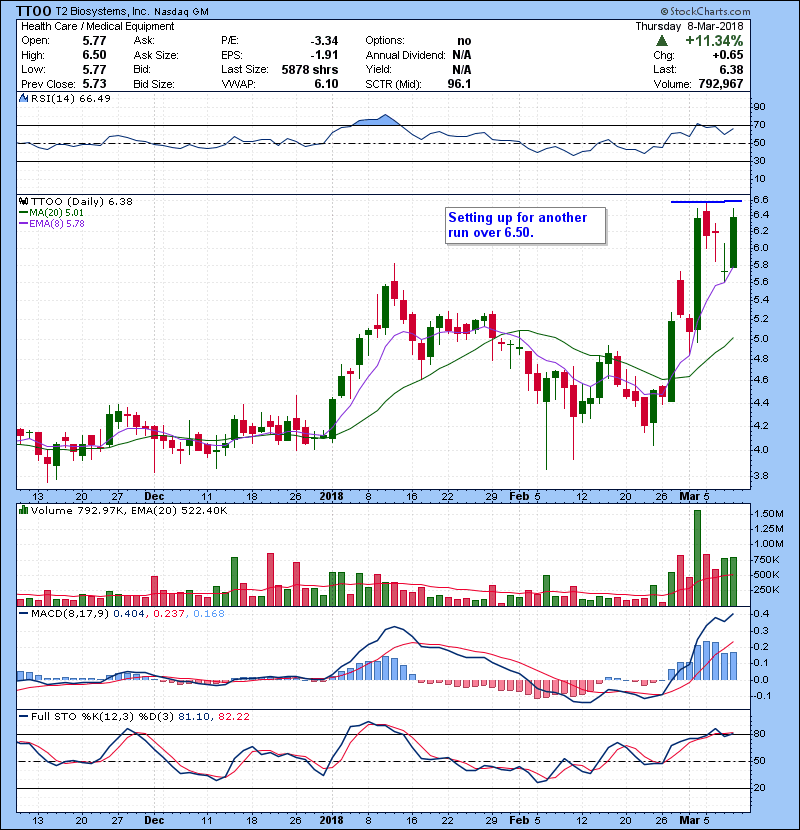This screenshot has width=800, height=830.
Task: Click the 1.50M volume axis label
Action: (769, 514)
